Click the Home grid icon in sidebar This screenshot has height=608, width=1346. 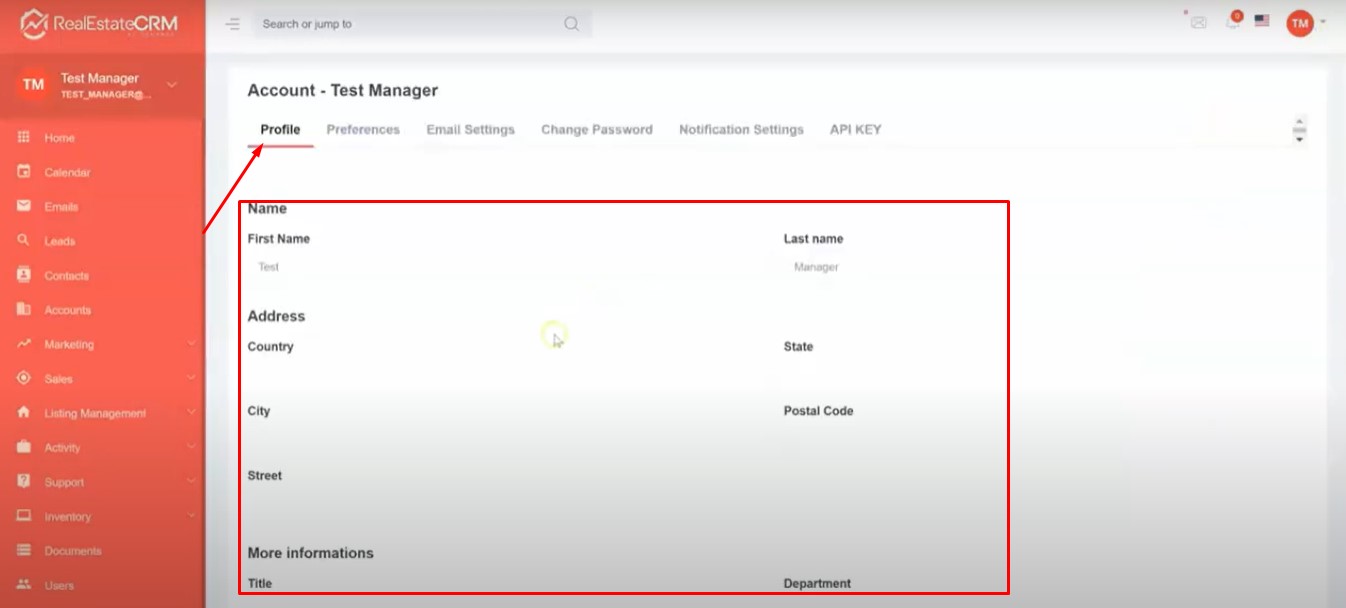[x=24, y=138]
